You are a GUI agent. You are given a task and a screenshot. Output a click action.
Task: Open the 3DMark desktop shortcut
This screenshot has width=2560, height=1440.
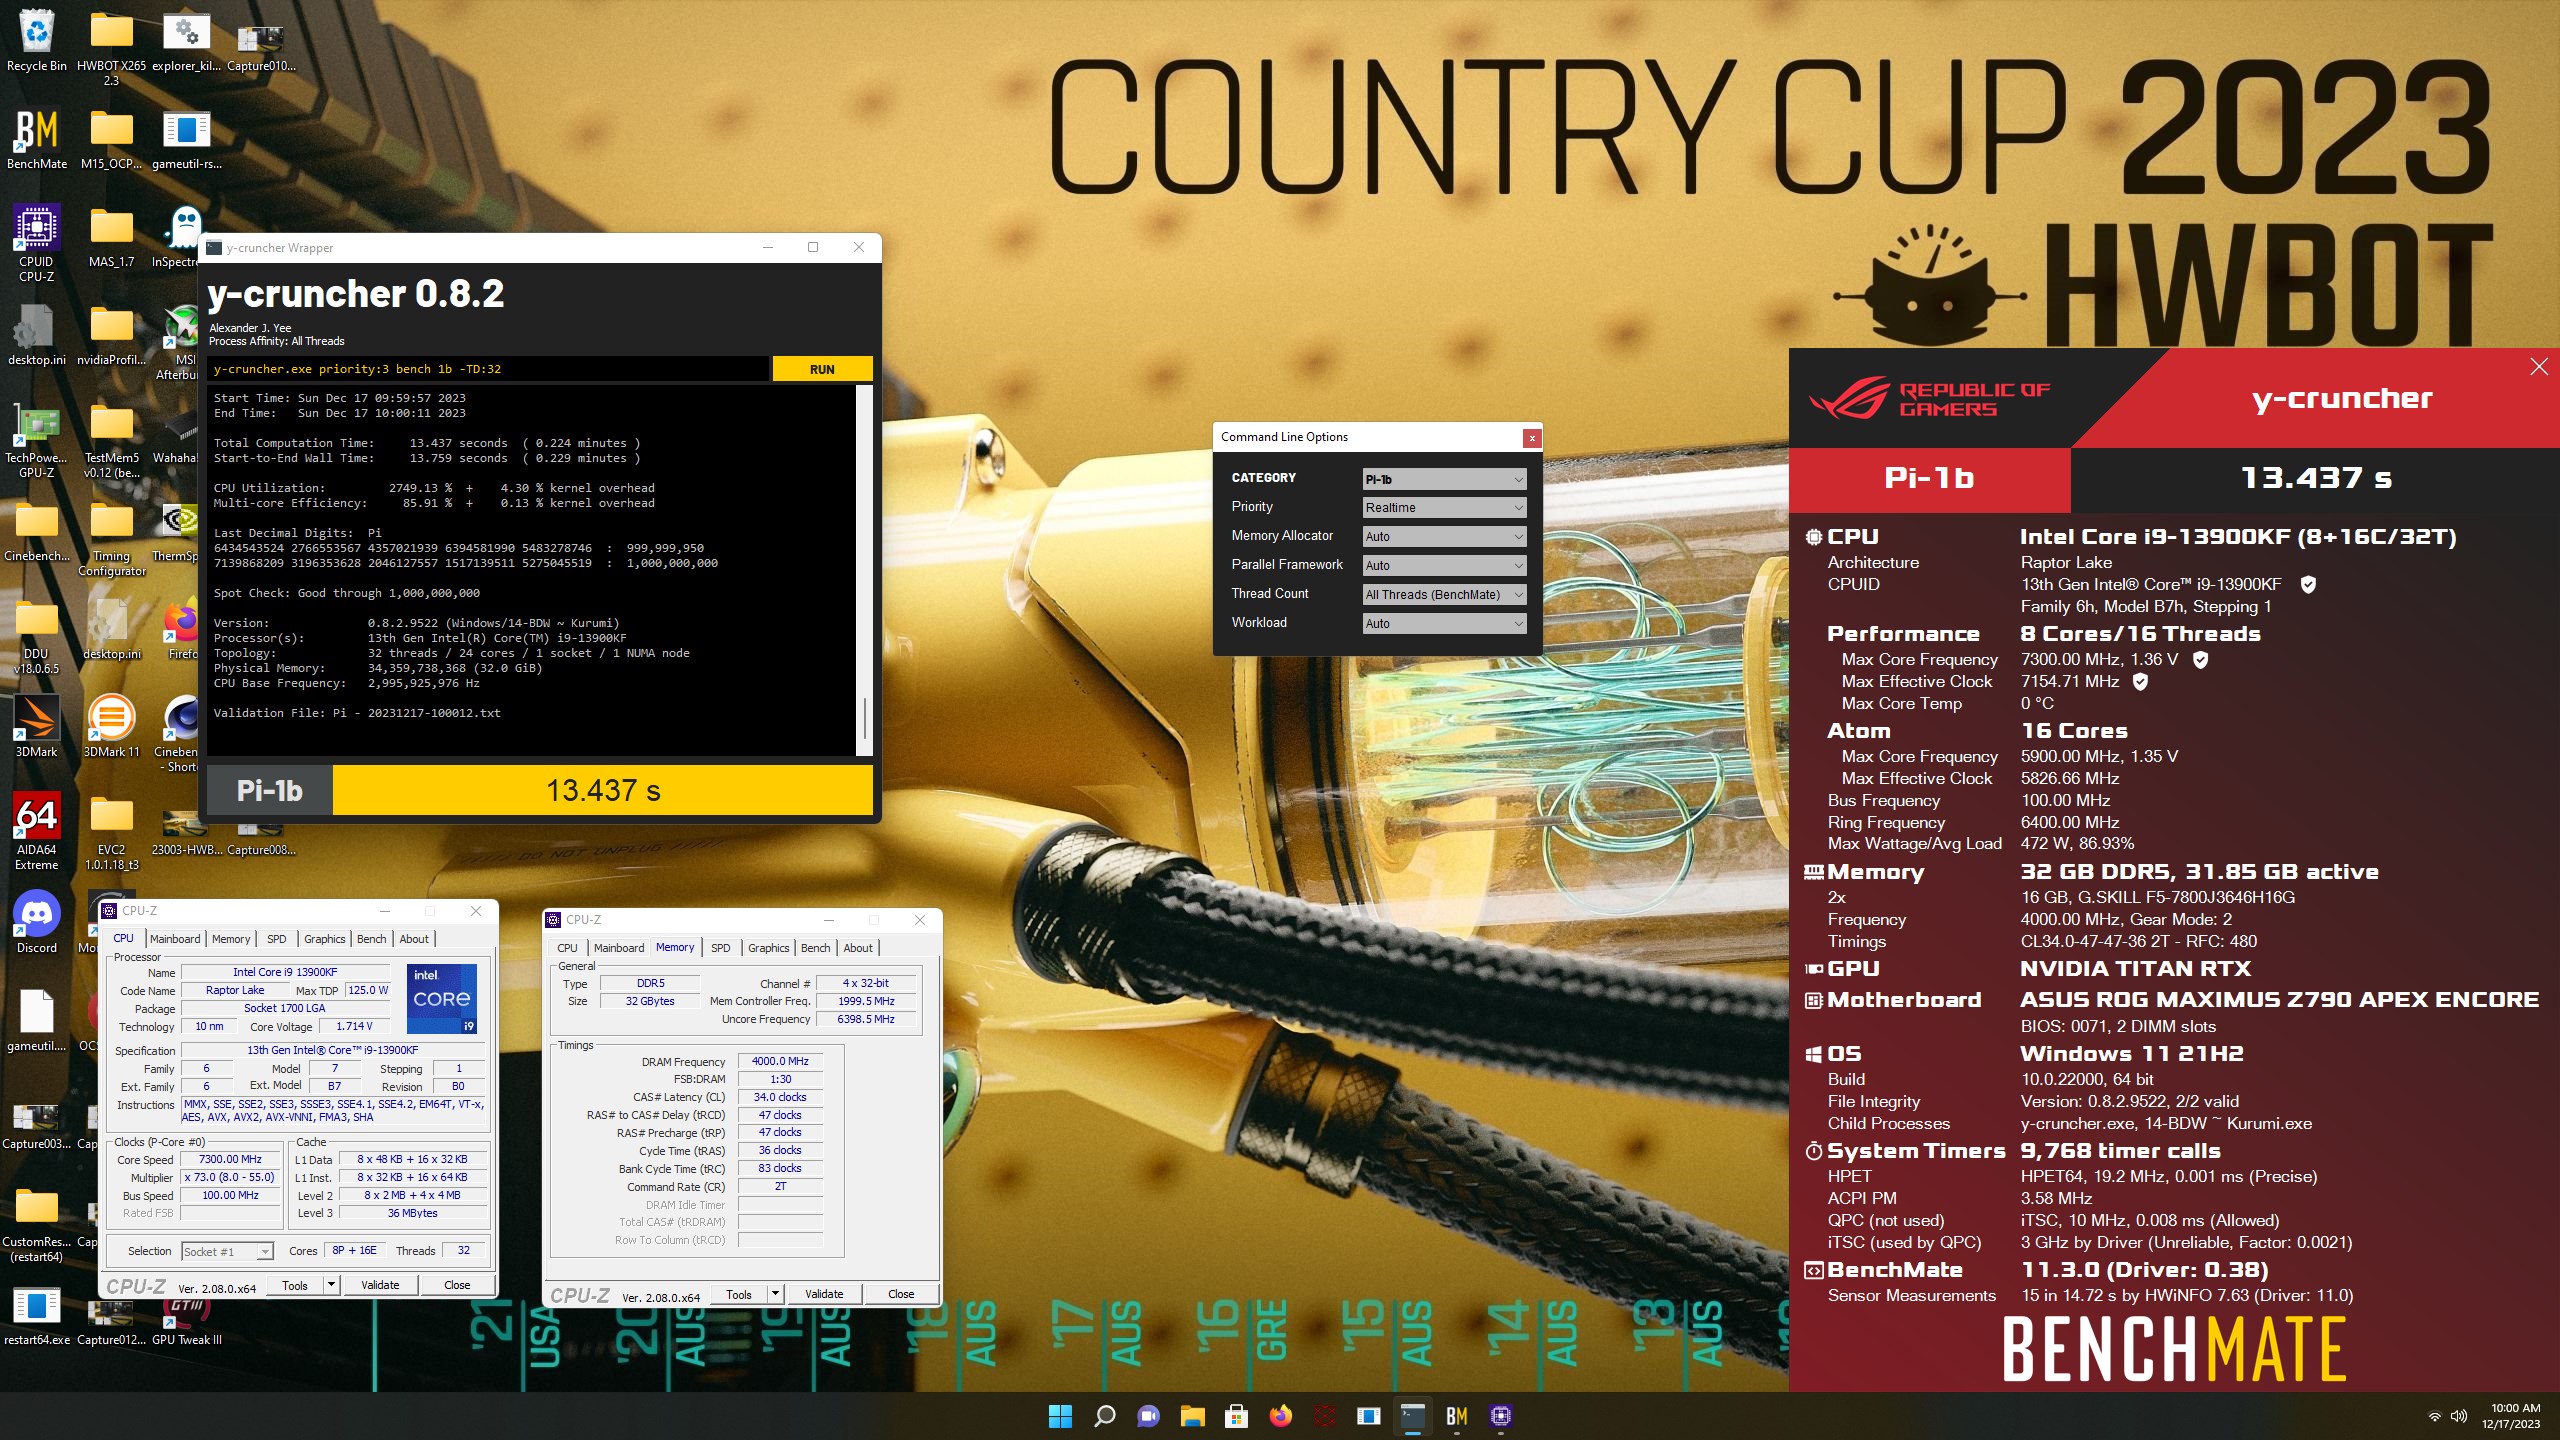[36, 727]
